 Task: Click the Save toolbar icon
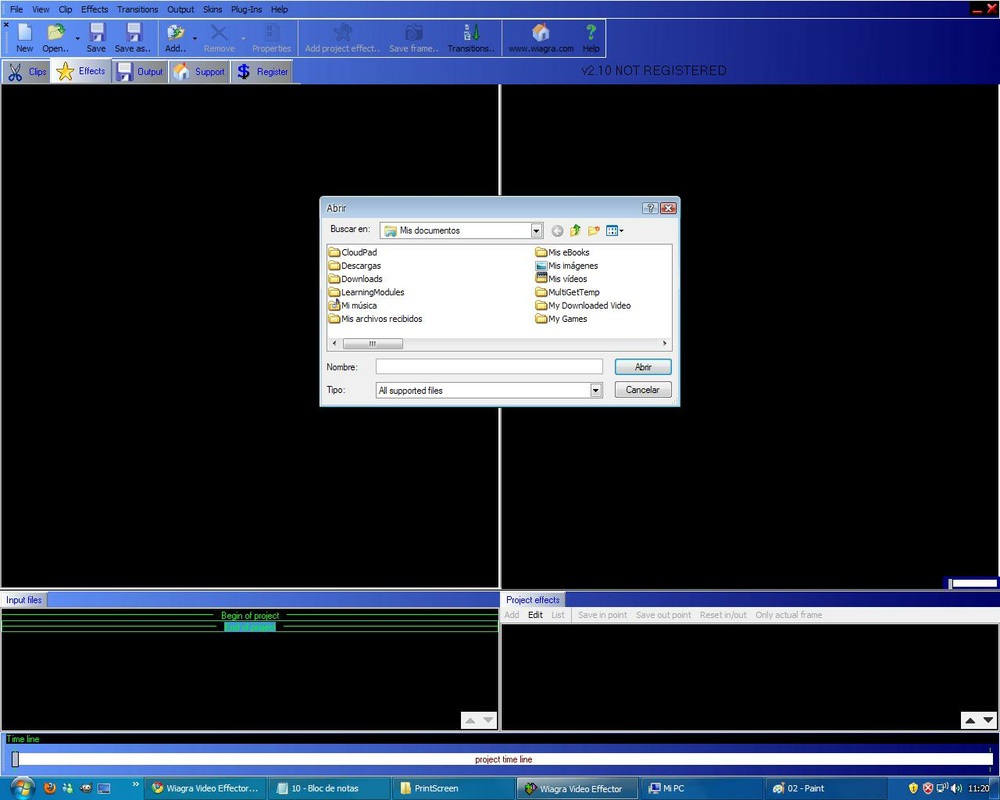96,33
